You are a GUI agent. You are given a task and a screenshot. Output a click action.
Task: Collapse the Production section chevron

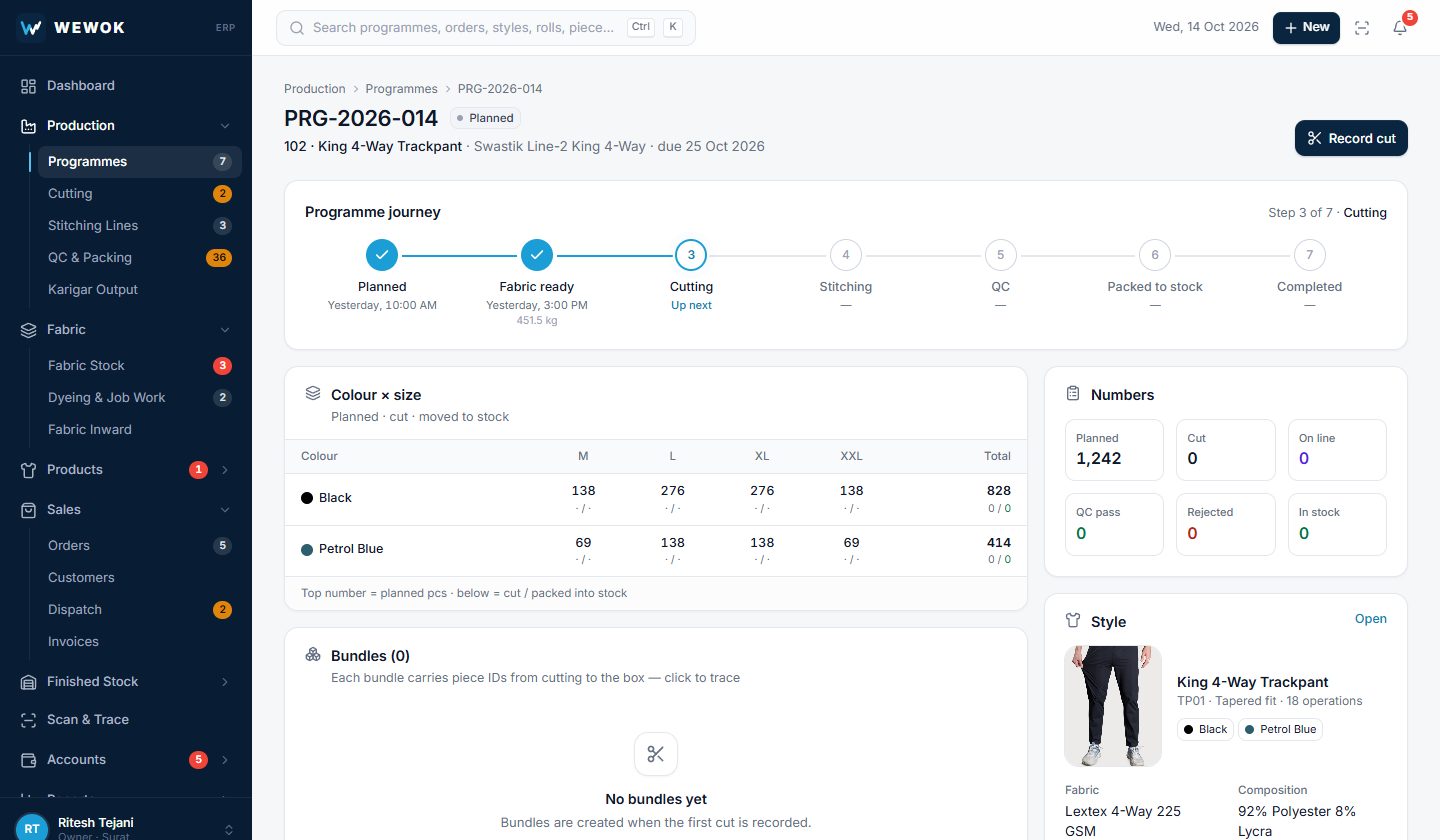coord(225,126)
